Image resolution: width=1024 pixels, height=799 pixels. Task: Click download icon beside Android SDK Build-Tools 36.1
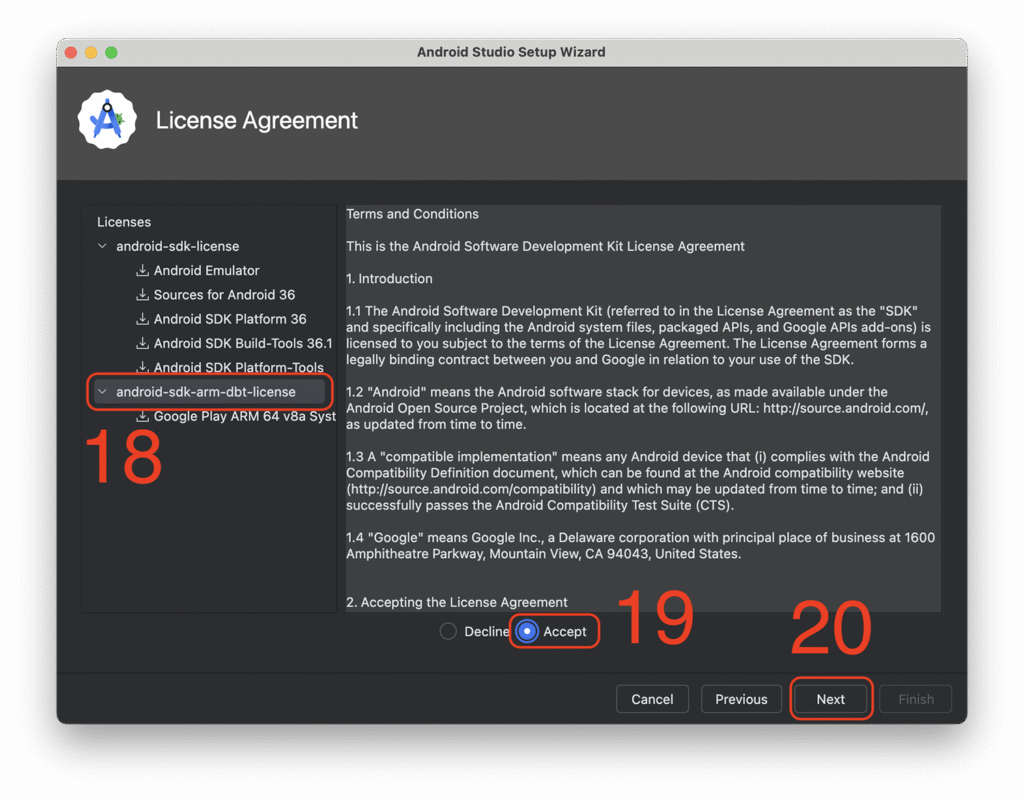(x=142, y=343)
